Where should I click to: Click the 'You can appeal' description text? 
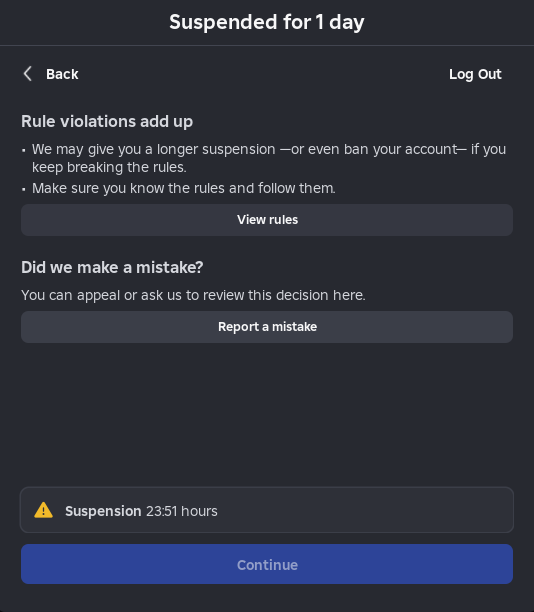point(193,295)
